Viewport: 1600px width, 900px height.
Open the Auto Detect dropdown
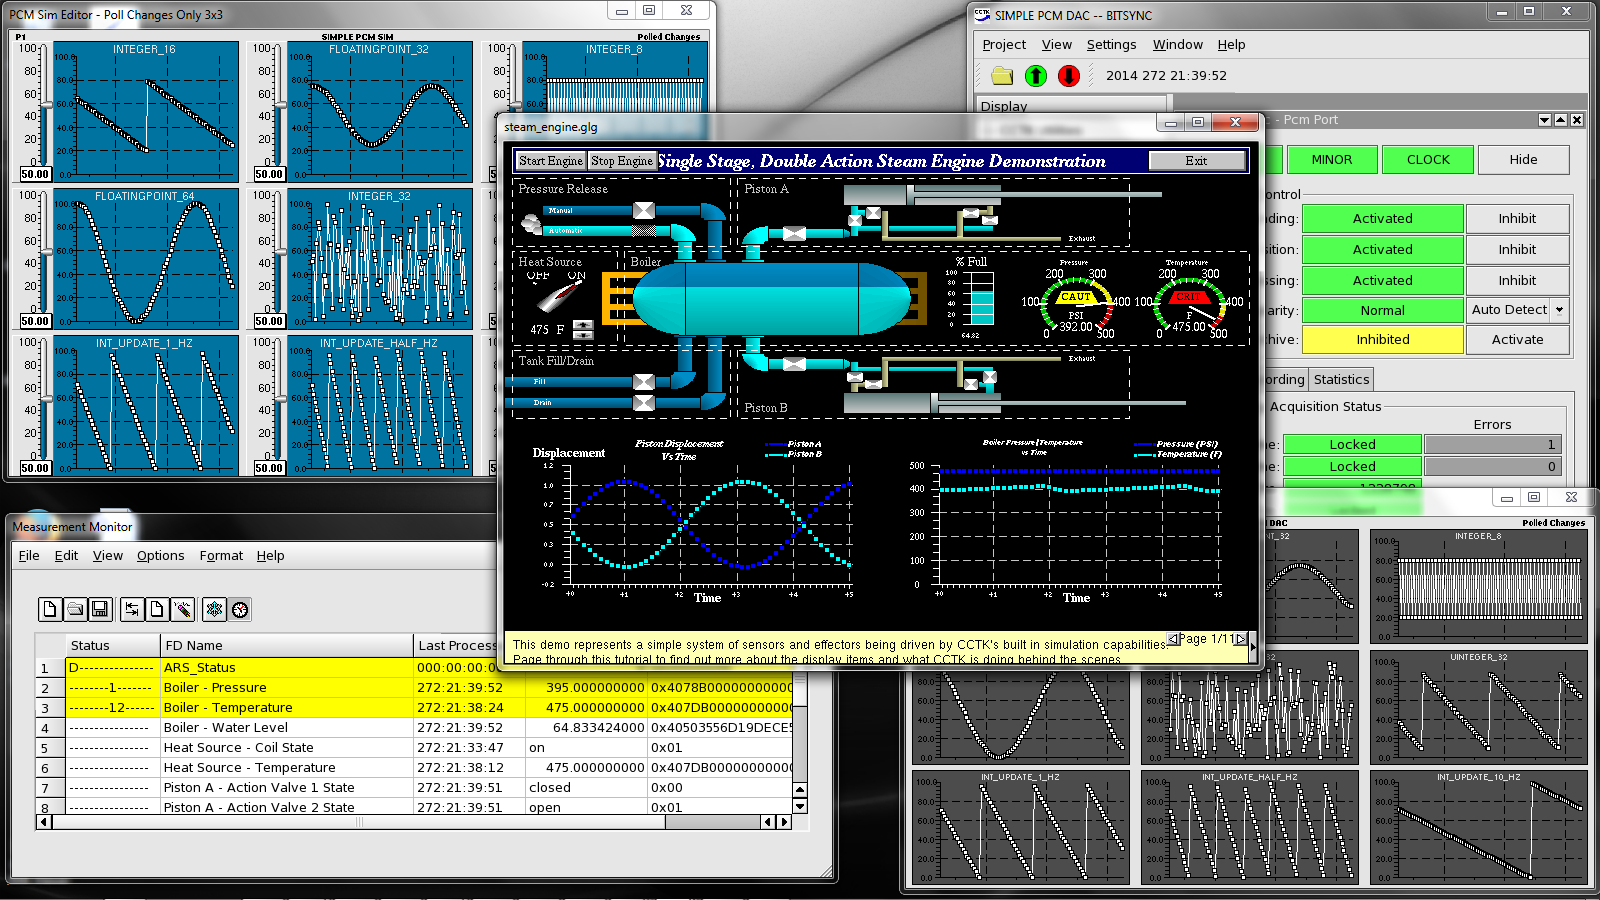[x=1558, y=310]
